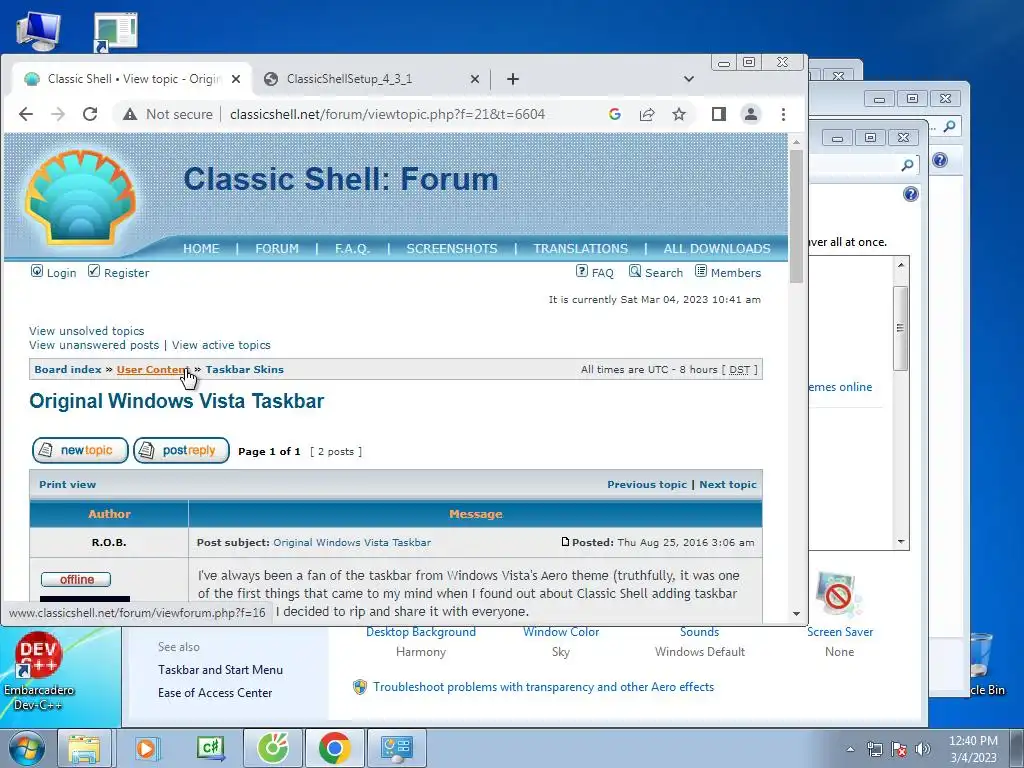The image size is (1024, 768).
Task: Click the share page icon
Action: coord(647,114)
